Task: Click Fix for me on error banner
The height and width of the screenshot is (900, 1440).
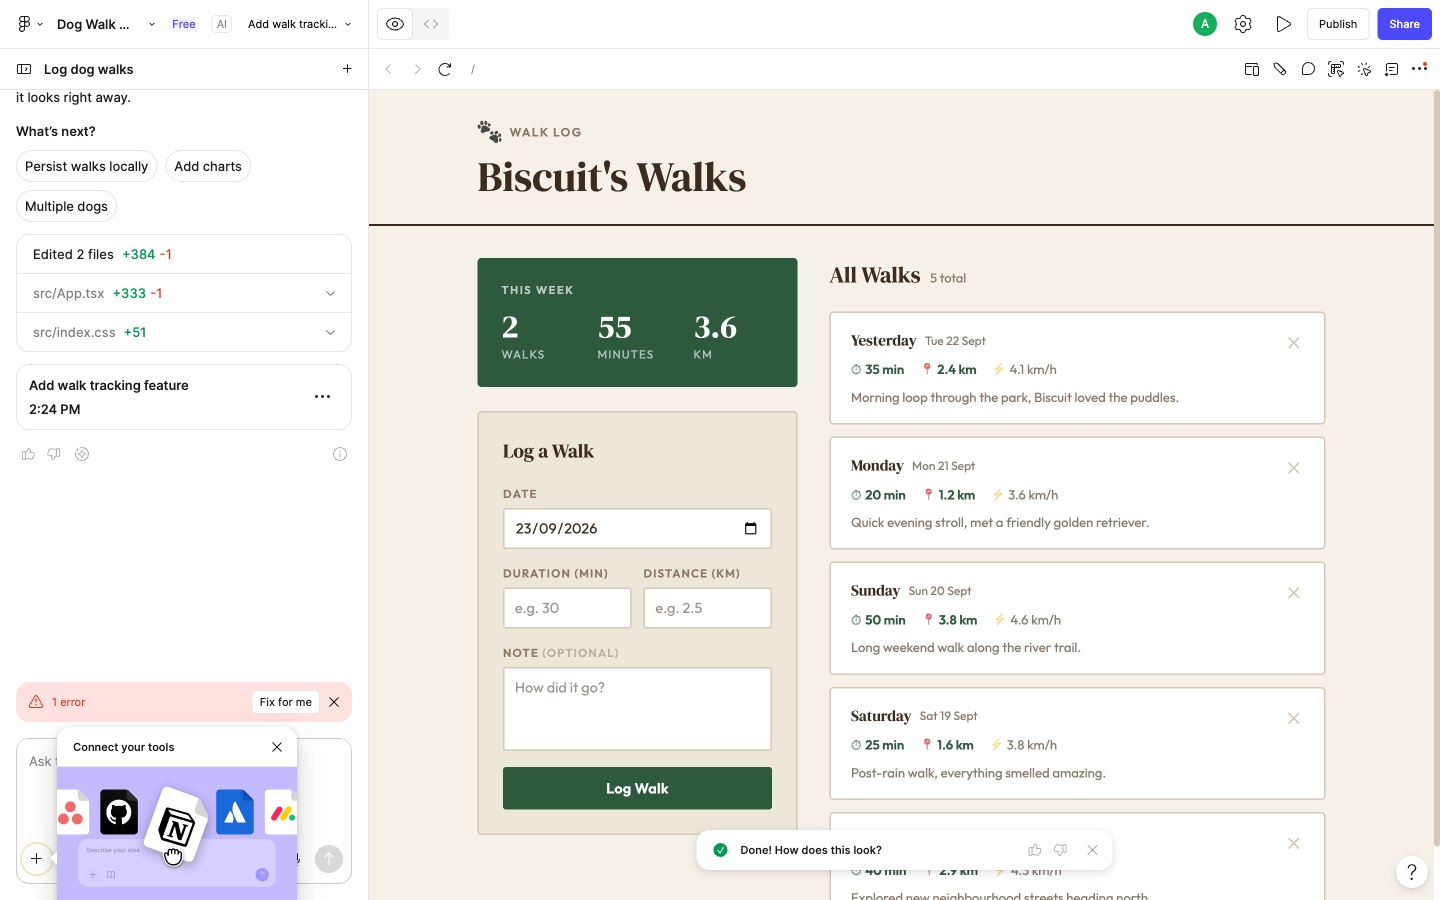Action: (286, 702)
